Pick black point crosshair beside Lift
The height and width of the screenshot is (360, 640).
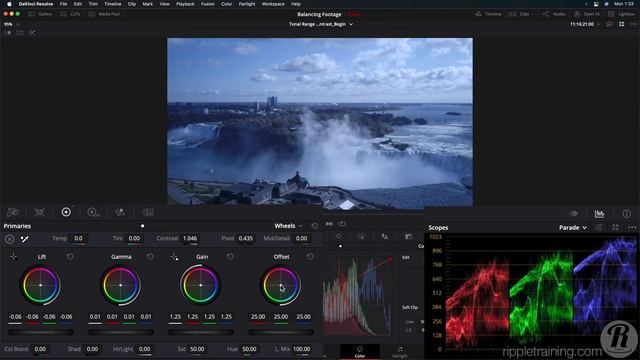tap(13, 257)
